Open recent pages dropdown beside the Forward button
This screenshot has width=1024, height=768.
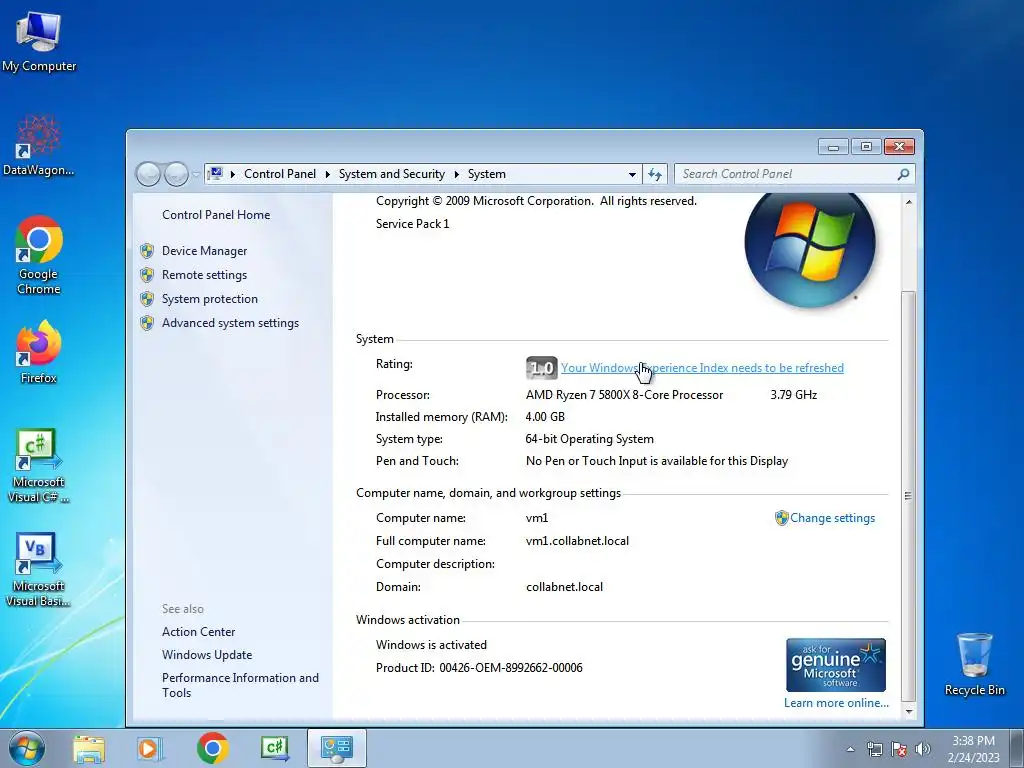196,175
